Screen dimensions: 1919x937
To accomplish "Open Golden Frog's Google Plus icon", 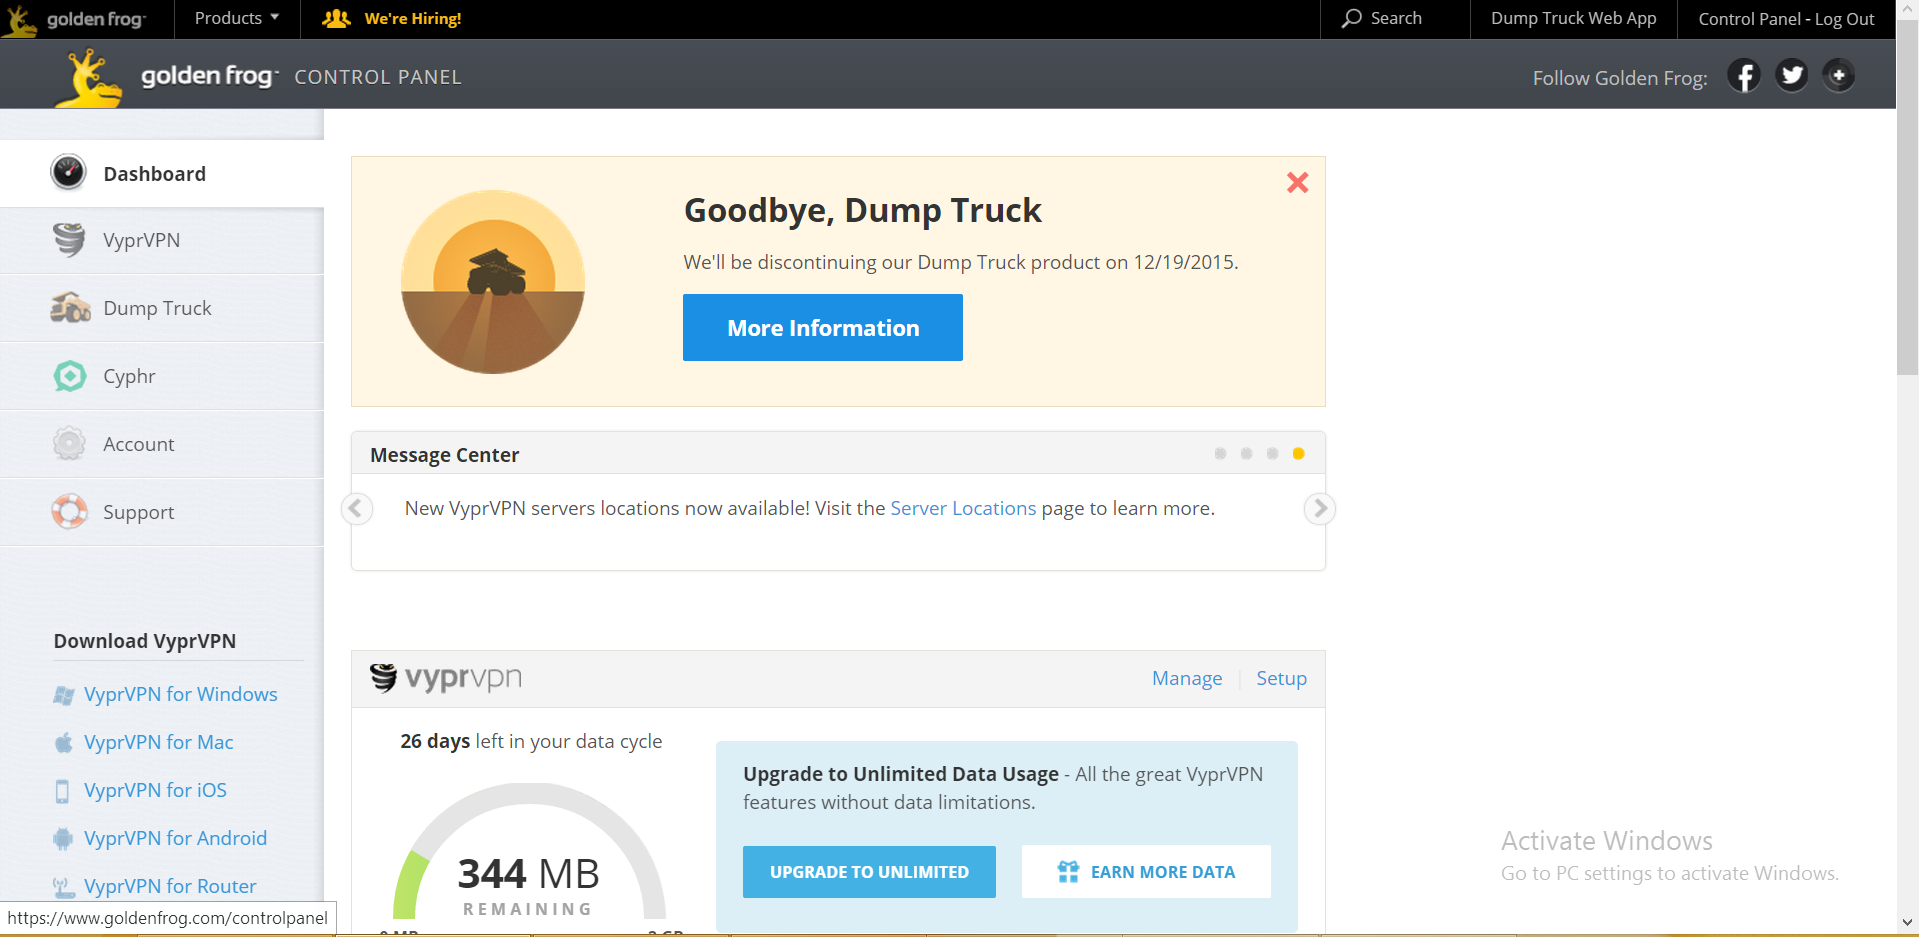I will [x=1838, y=76].
